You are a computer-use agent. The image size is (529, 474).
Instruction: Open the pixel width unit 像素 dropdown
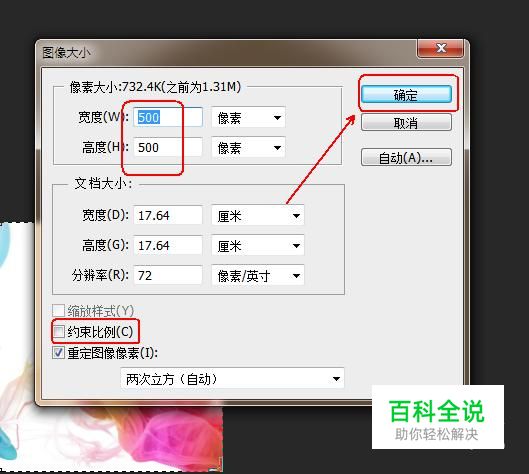[x=249, y=117]
